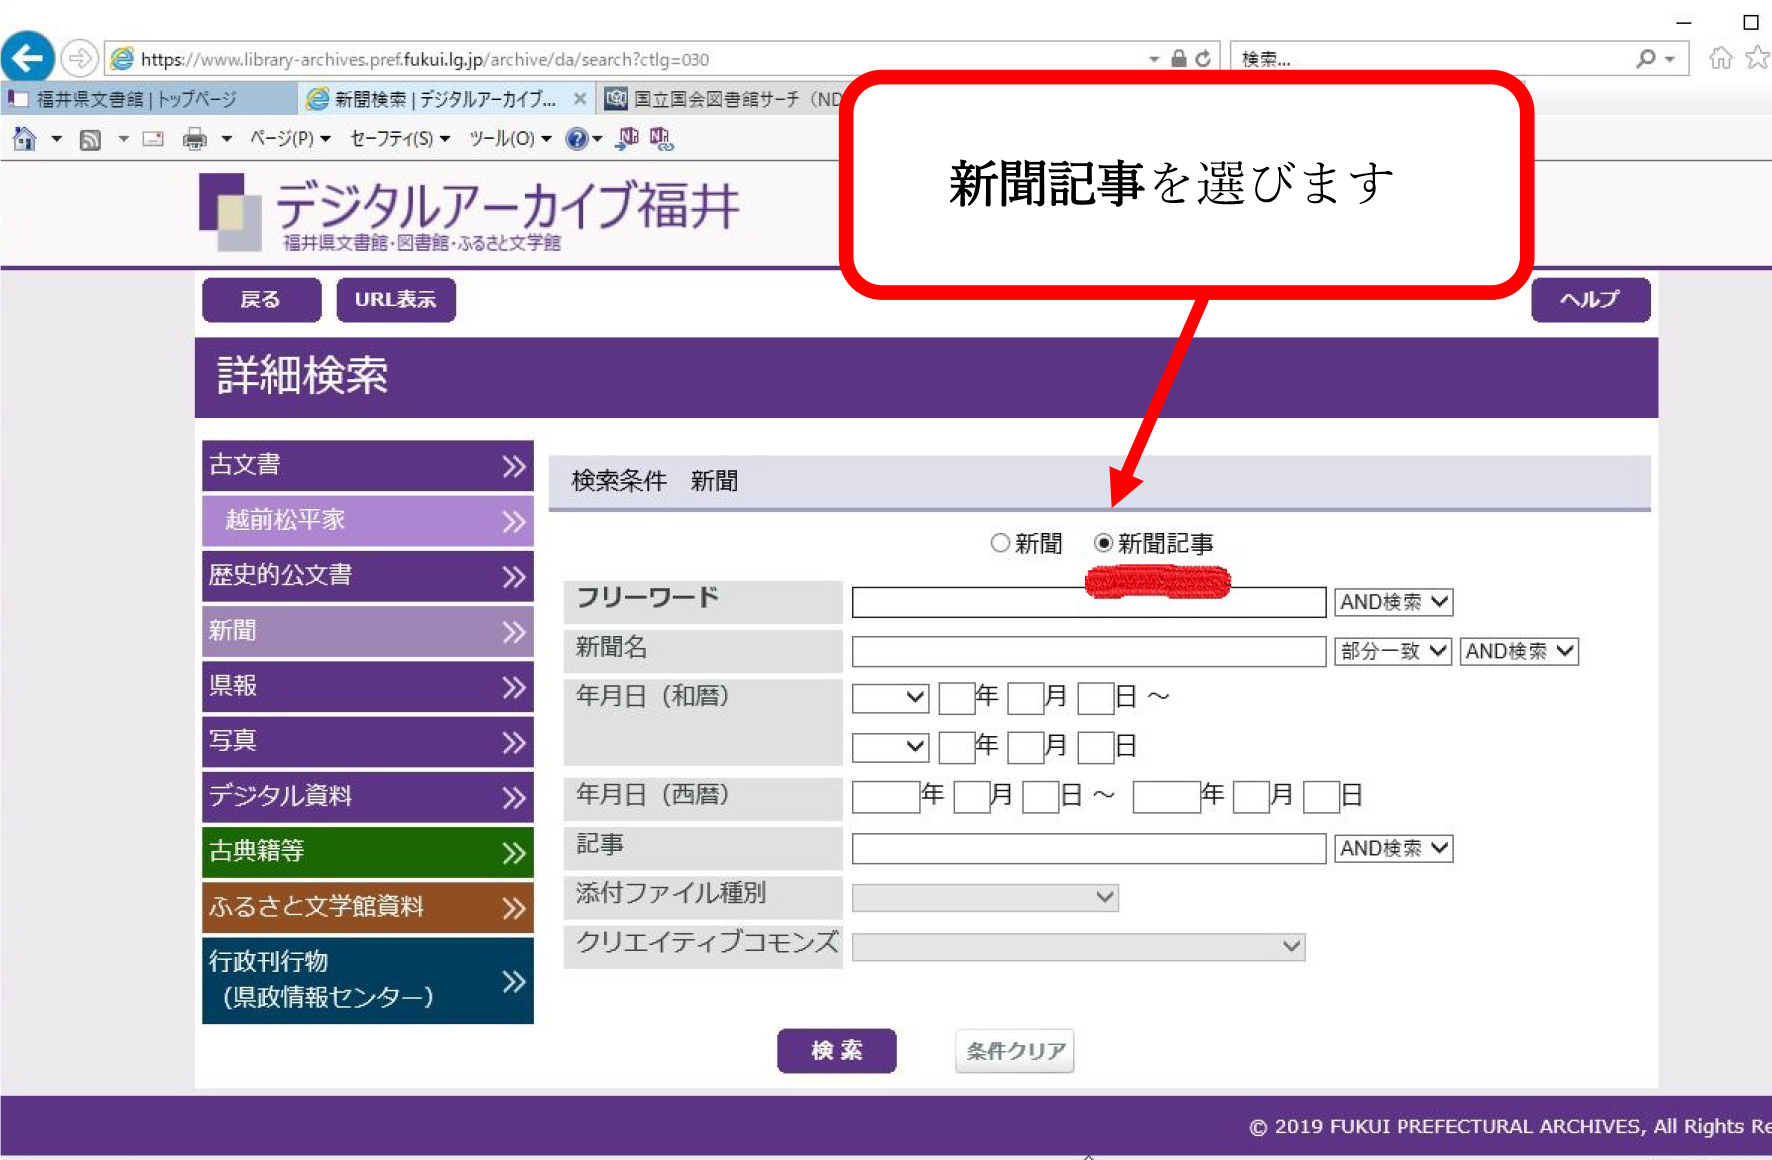Click the OneNote linked notes icon
Viewport: 1772px width, 1160px height.
pos(661,139)
